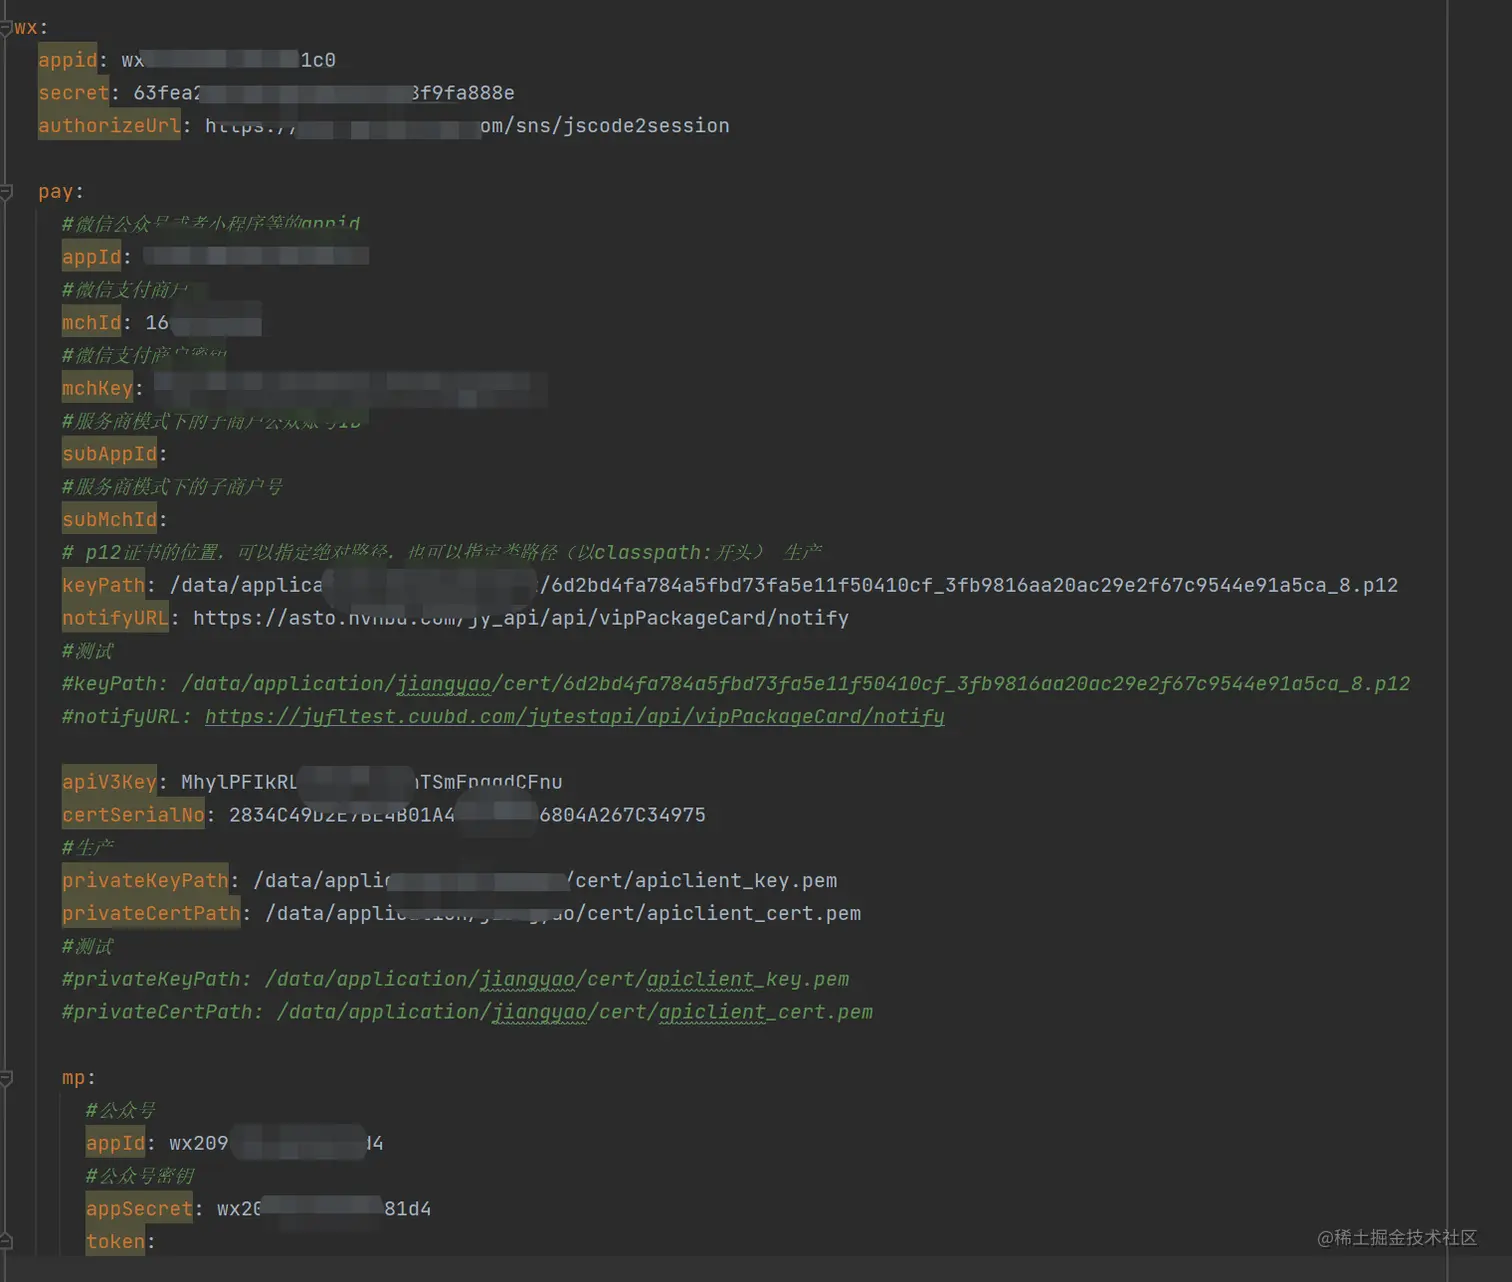Select the appId key with value wx209
Screen dimensions: 1512x1282
pyautogui.click(x=115, y=1143)
